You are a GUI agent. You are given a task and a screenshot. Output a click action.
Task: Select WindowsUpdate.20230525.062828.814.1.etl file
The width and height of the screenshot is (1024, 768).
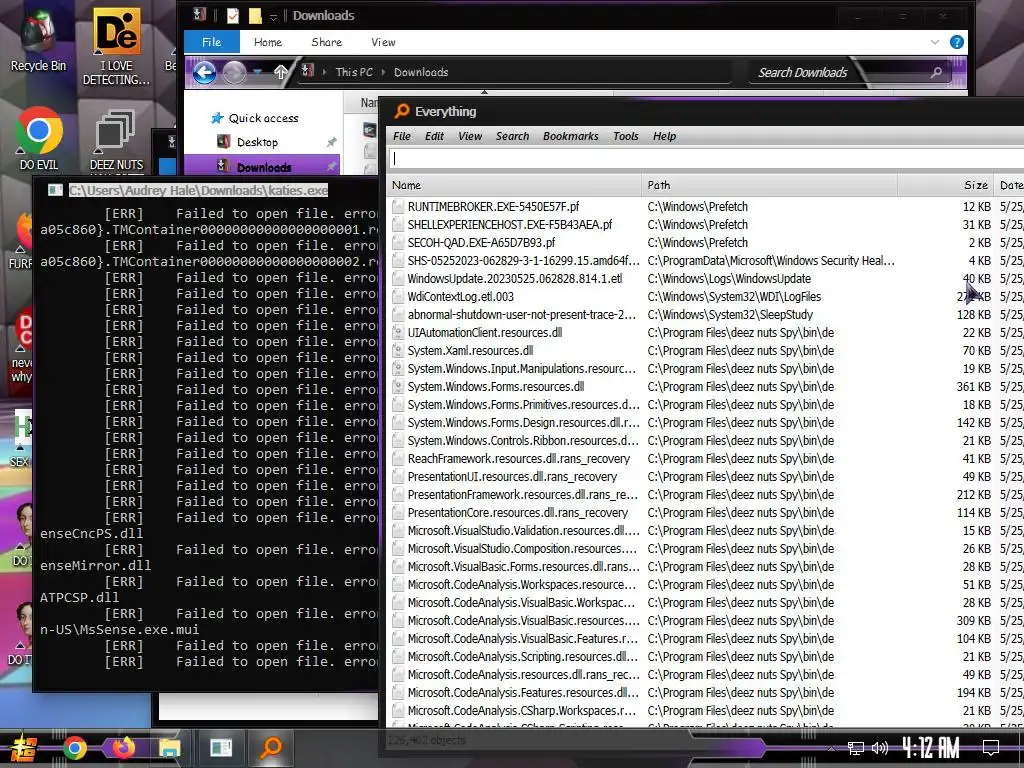tap(515, 279)
